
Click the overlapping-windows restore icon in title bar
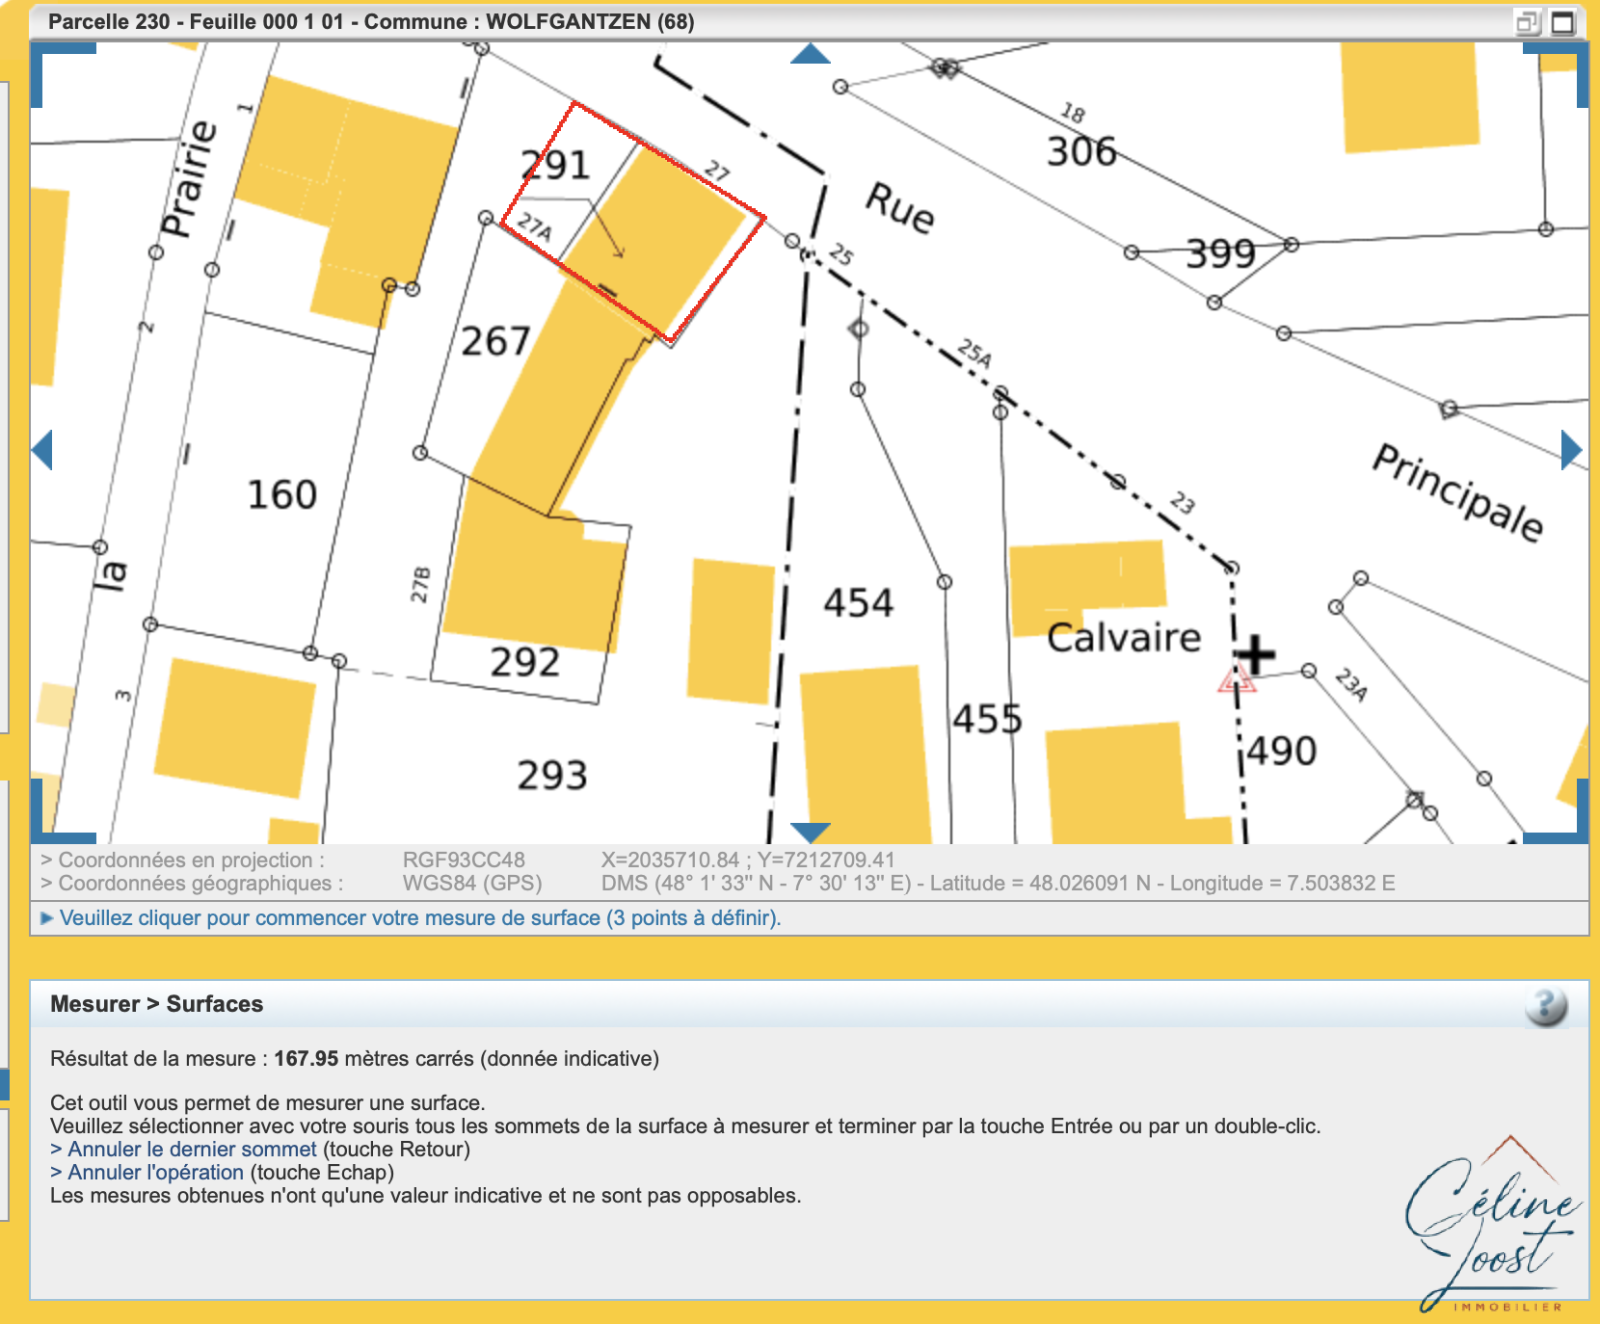1527,22
